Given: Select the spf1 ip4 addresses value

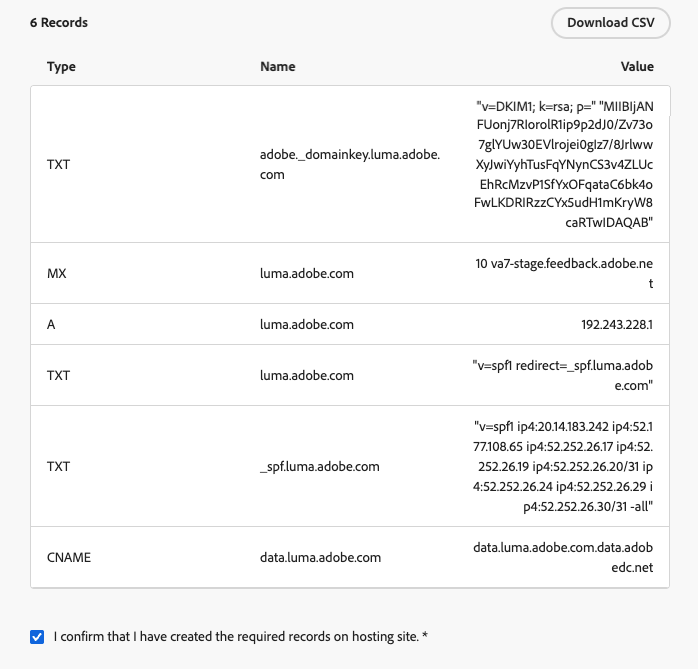Looking at the screenshot, I should pyautogui.click(x=565, y=466).
